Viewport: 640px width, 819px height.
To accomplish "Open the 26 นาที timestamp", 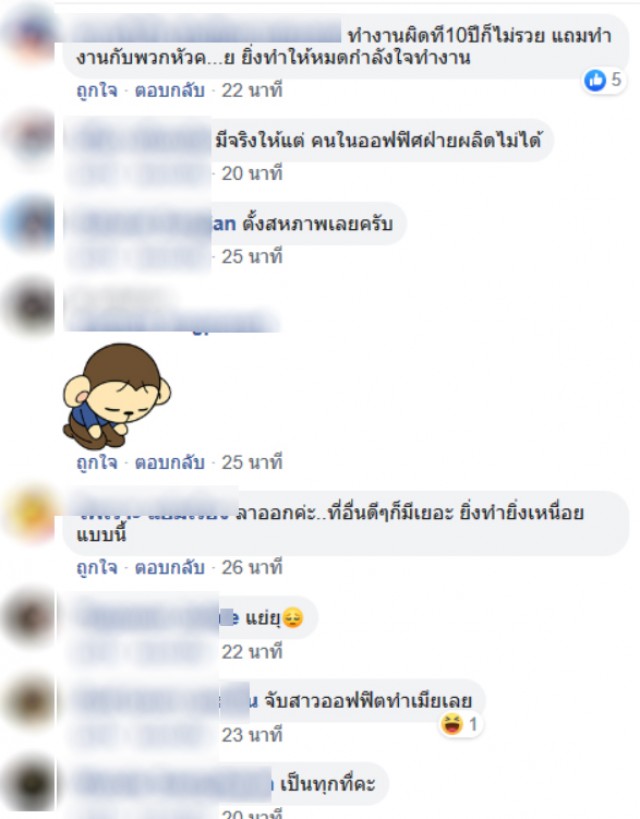I will pos(252,567).
